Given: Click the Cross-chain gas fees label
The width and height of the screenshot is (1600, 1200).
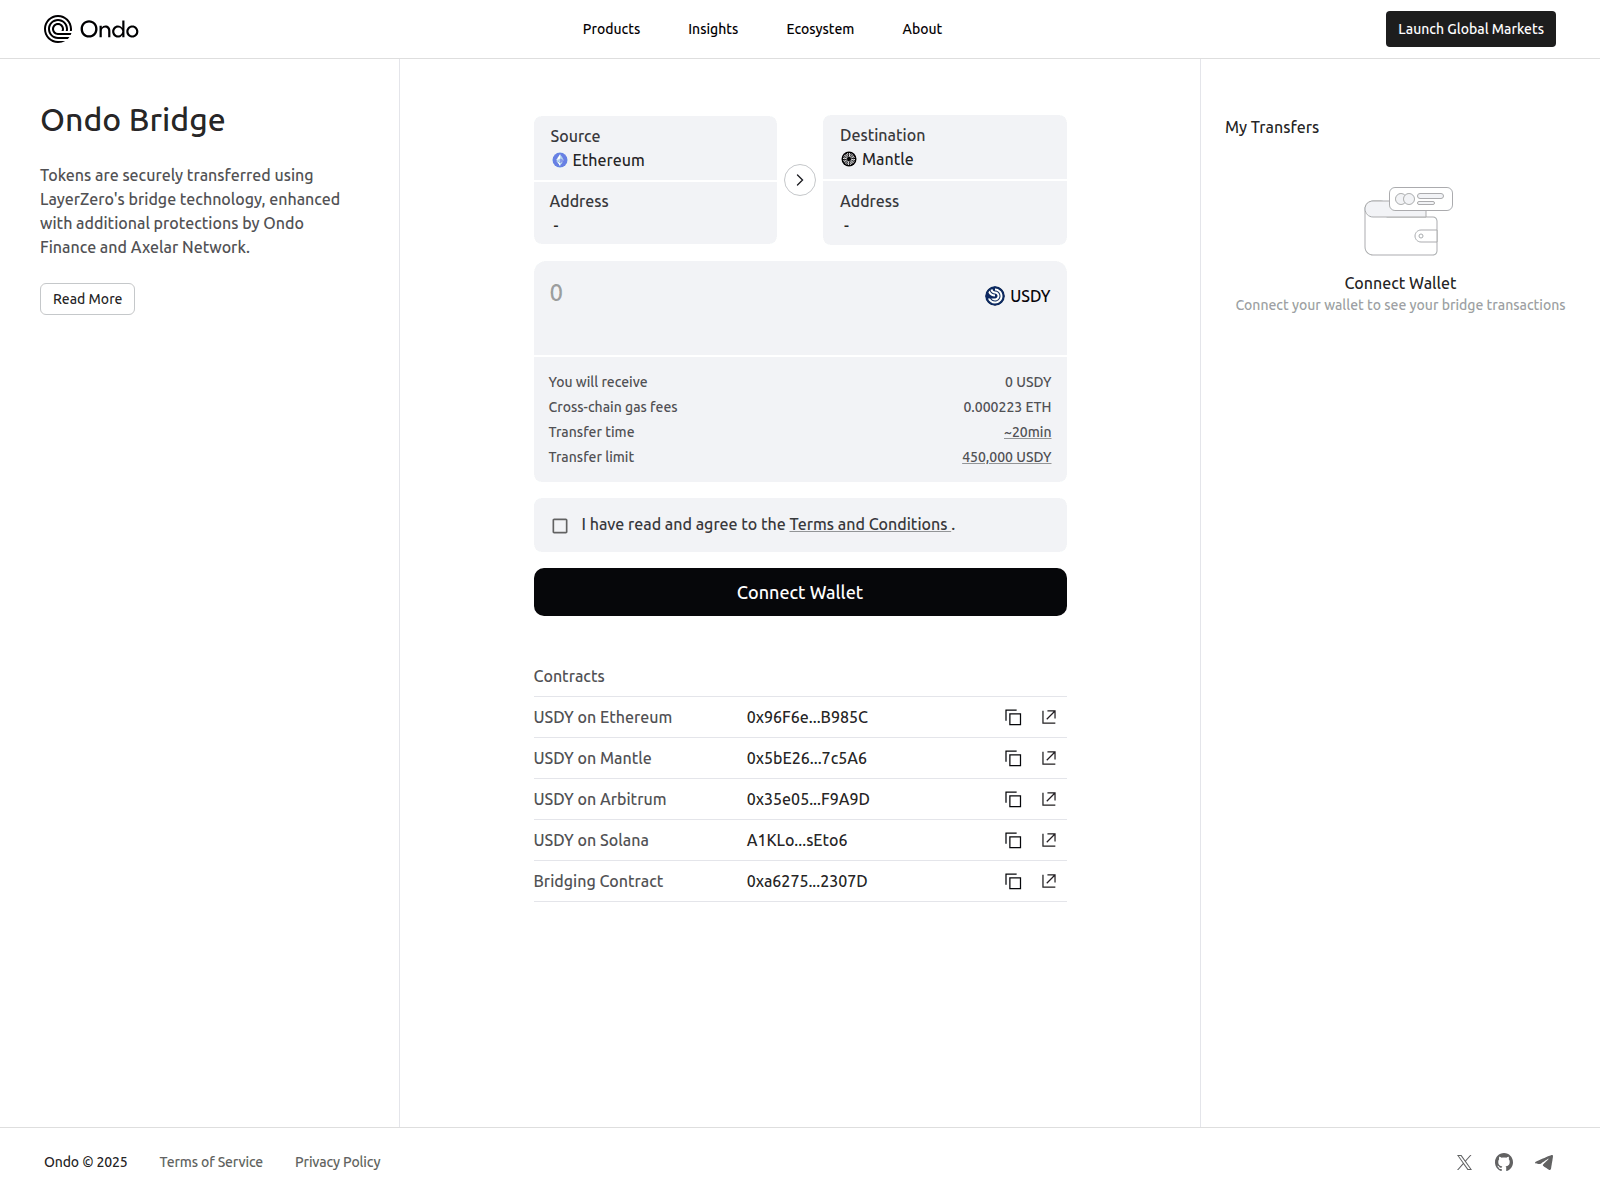Looking at the screenshot, I should click(613, 407).
